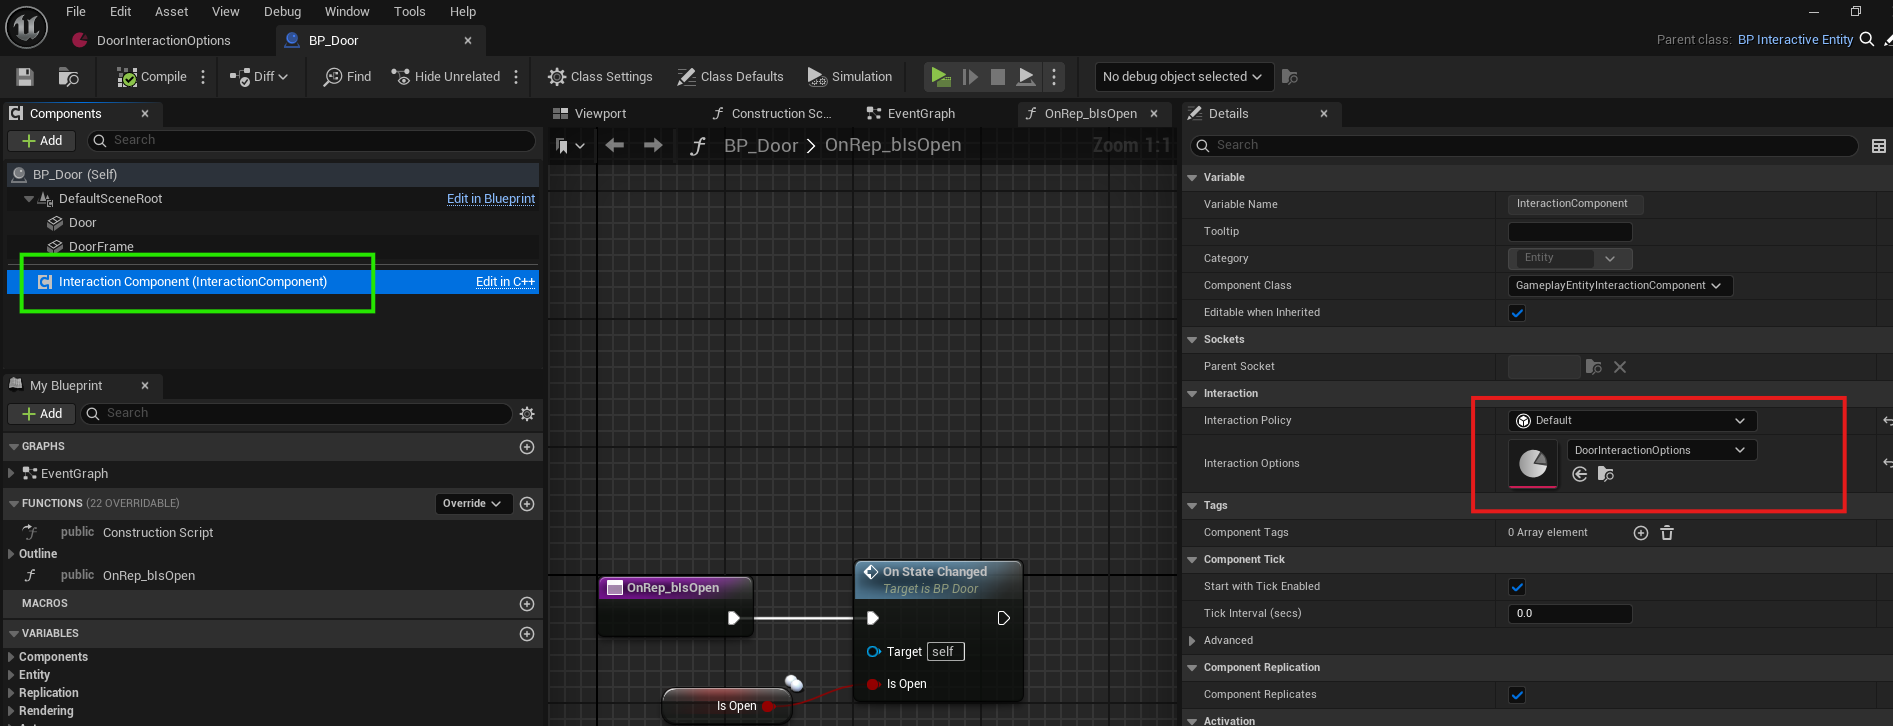This screenshot has width=1893, height=726.
Task: Start Simulation
Action: [x=850, y=77]
